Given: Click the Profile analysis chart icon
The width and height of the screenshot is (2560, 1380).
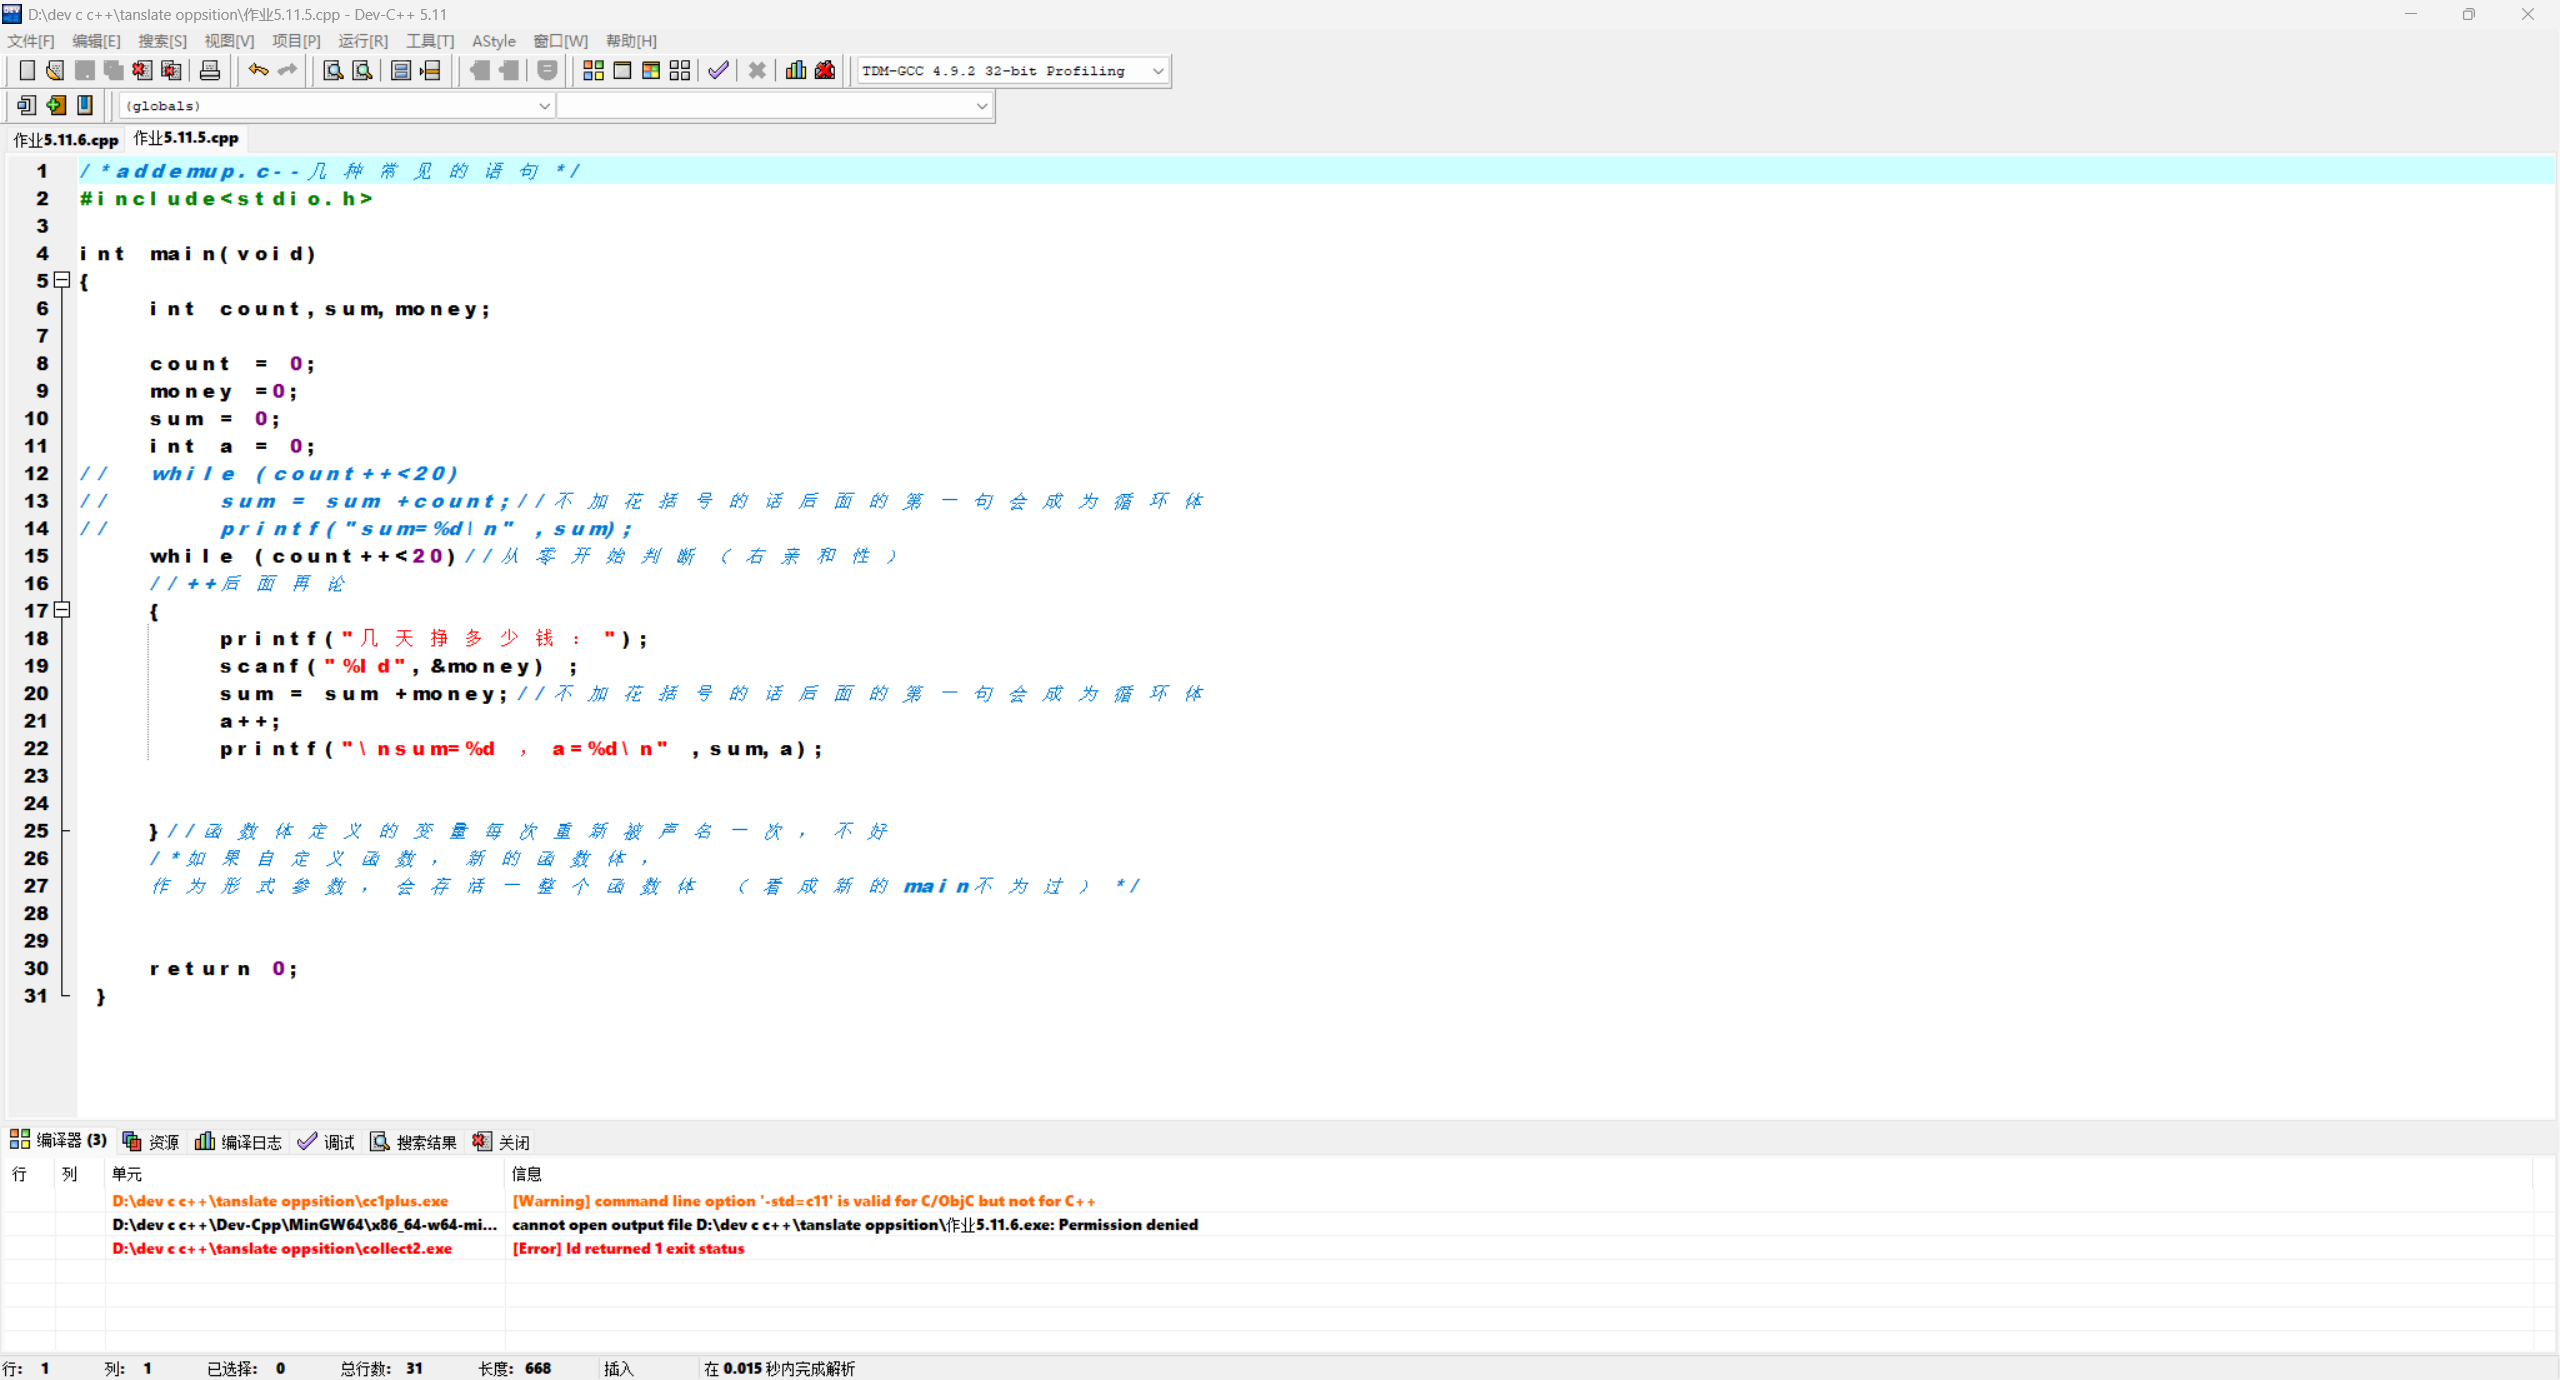Looking at the screenshot, I should (796, 70).
